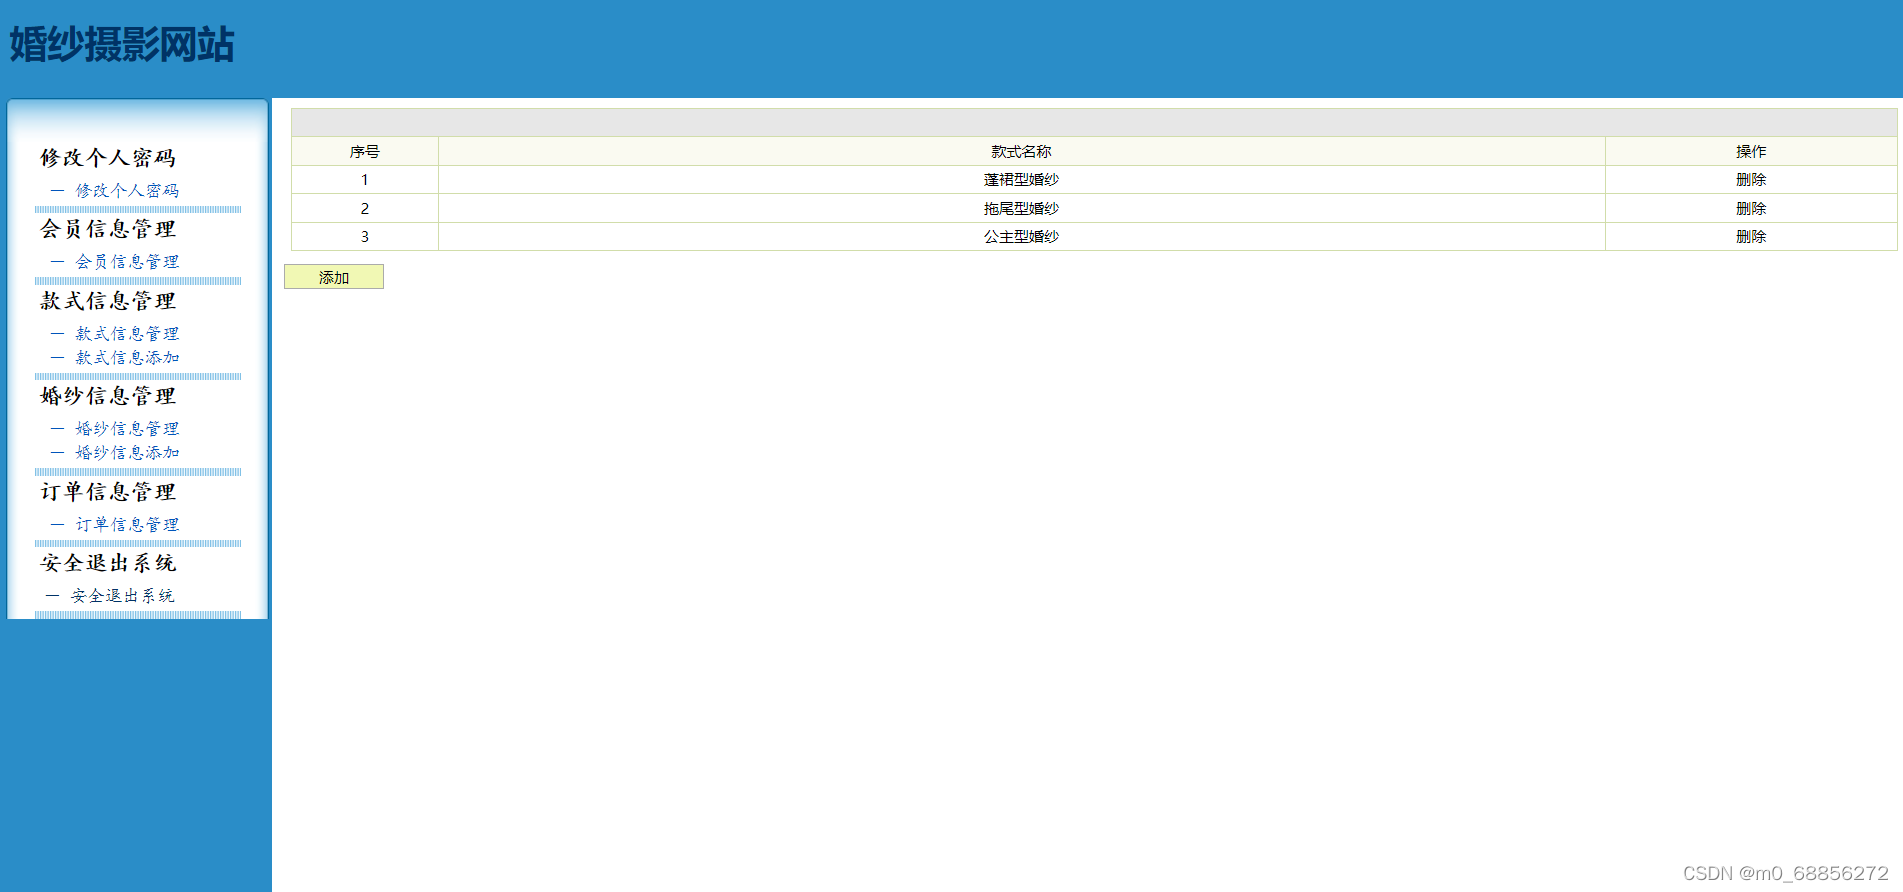This screenshot has height=892, width=1903.
Task: Delete the 公主型婚纱 row
Action: point(1751,236)
